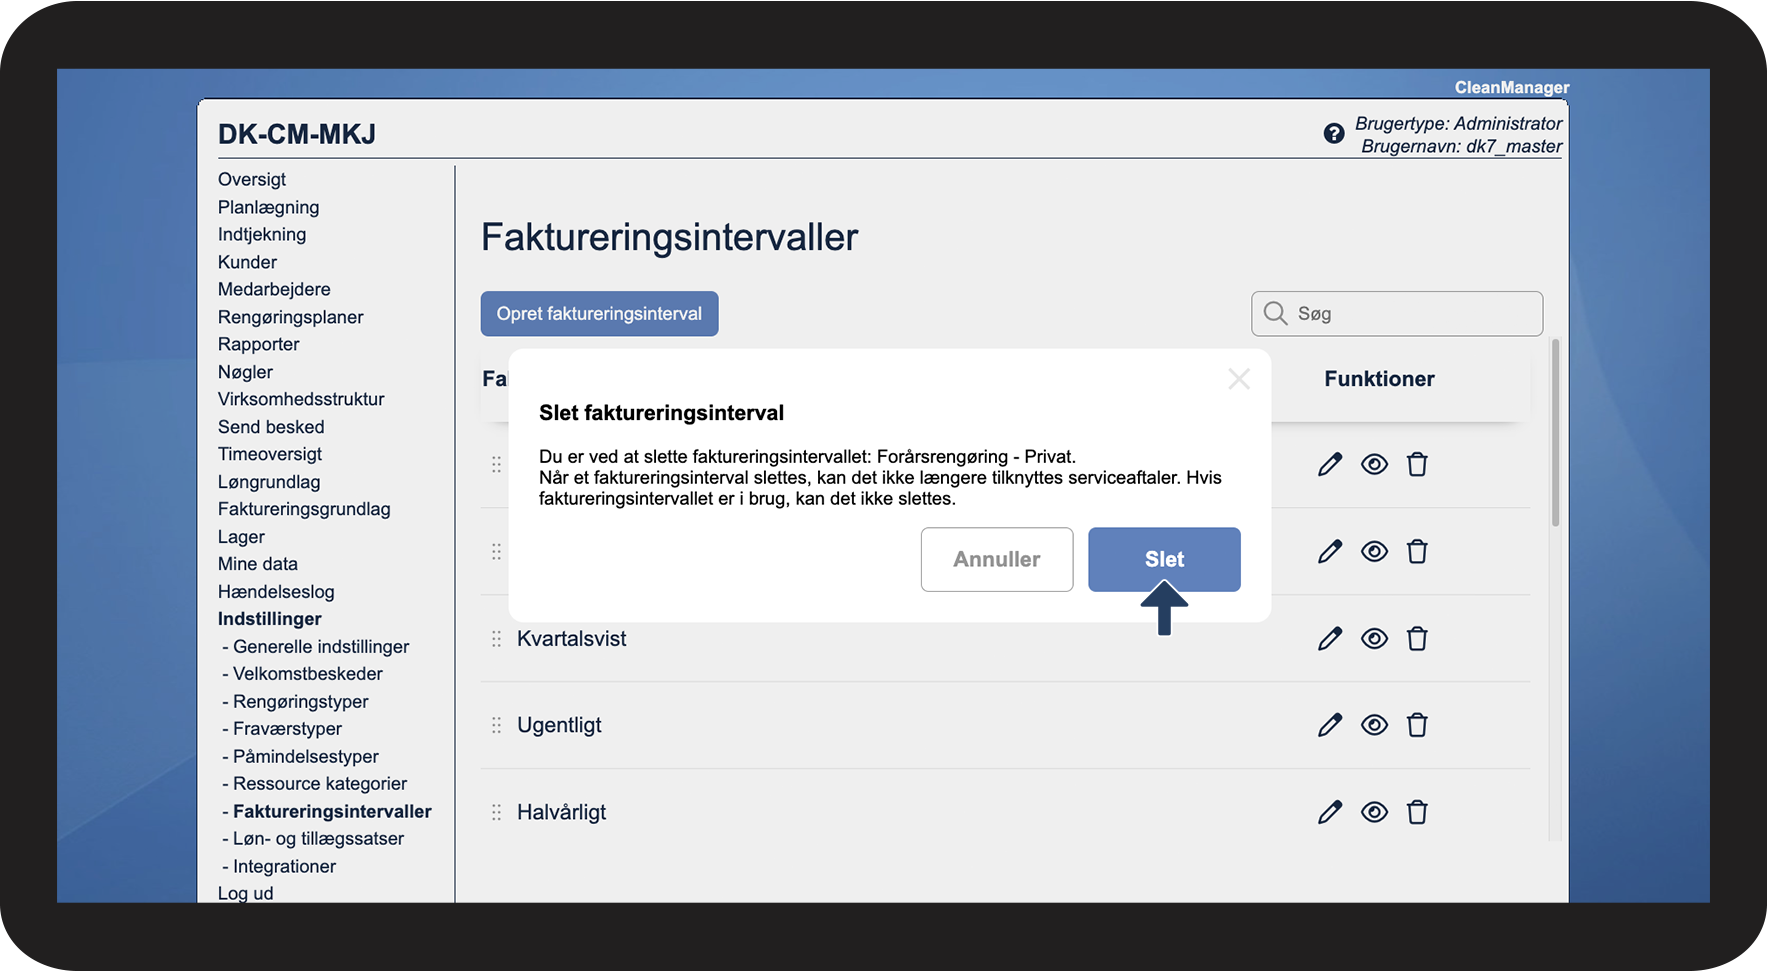The height and width of the screenshot is (971, 1767).
Task: Click trash icon in first table row
Action: tap(1417, 464)
